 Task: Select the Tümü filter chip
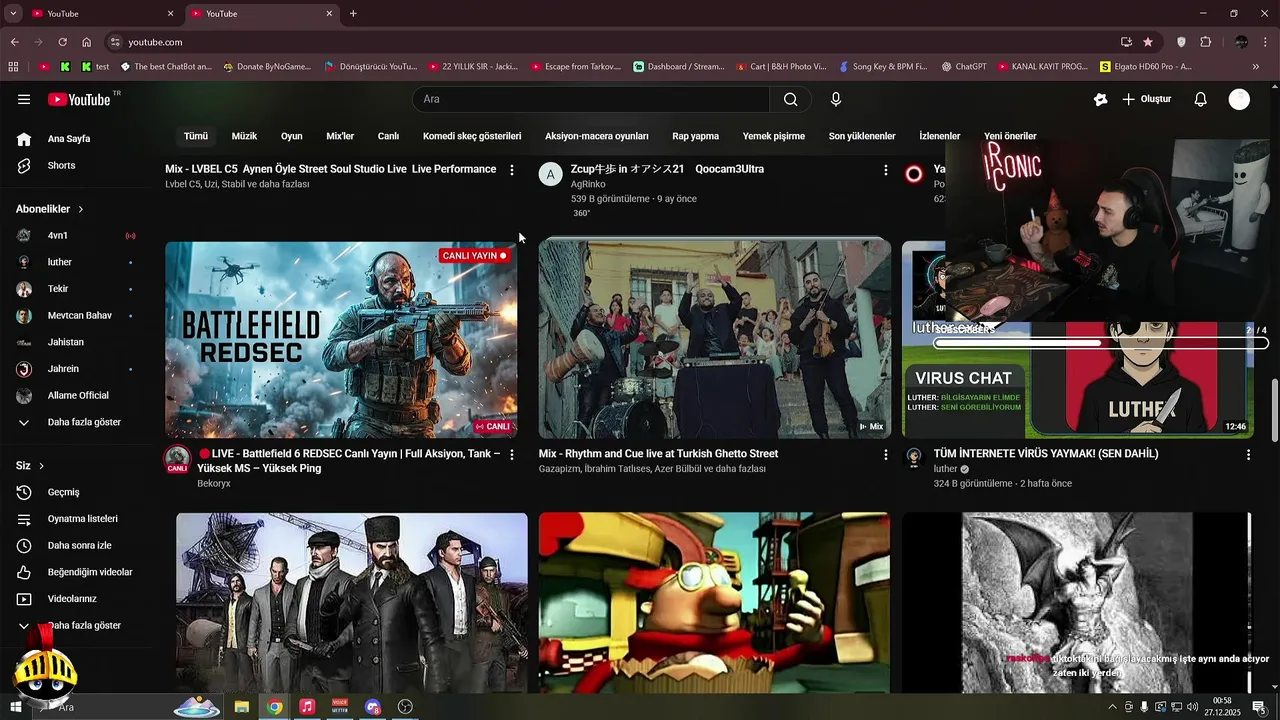(x=196, y=136)
